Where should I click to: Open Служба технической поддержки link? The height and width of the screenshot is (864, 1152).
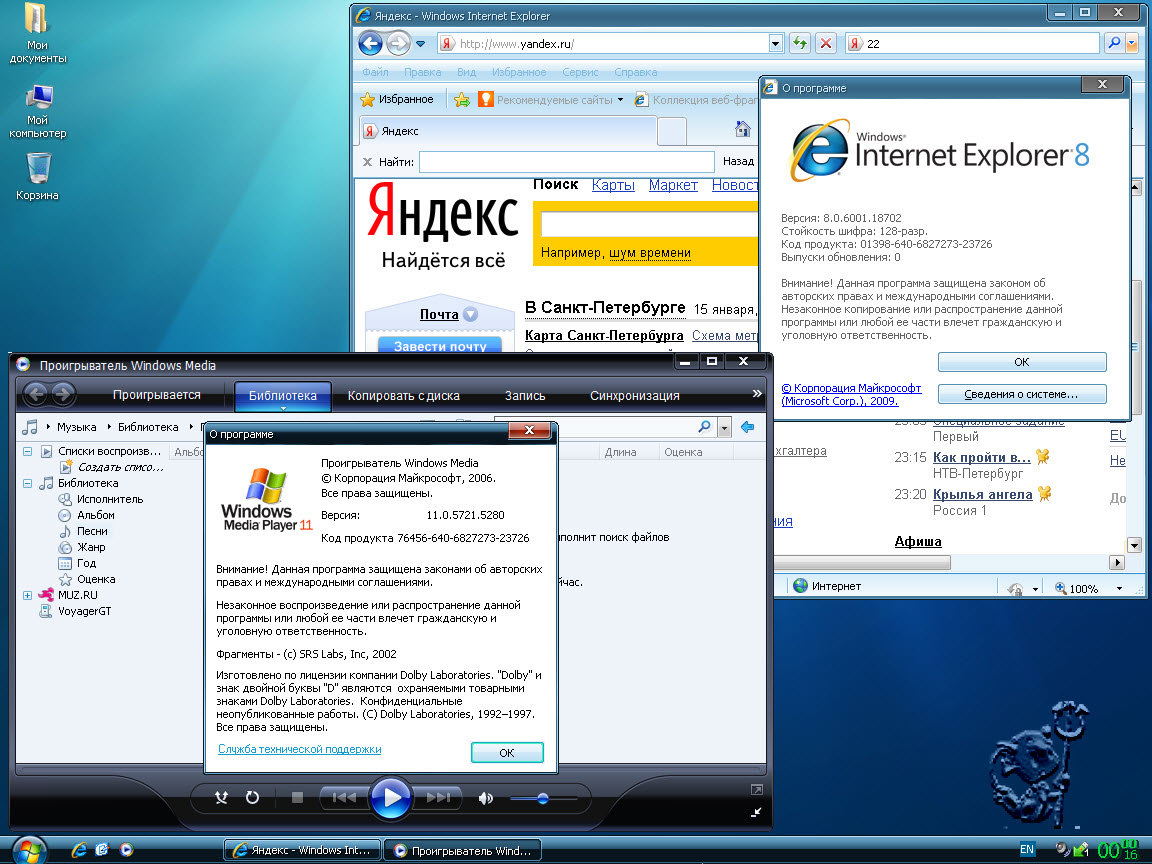(299, 749)
